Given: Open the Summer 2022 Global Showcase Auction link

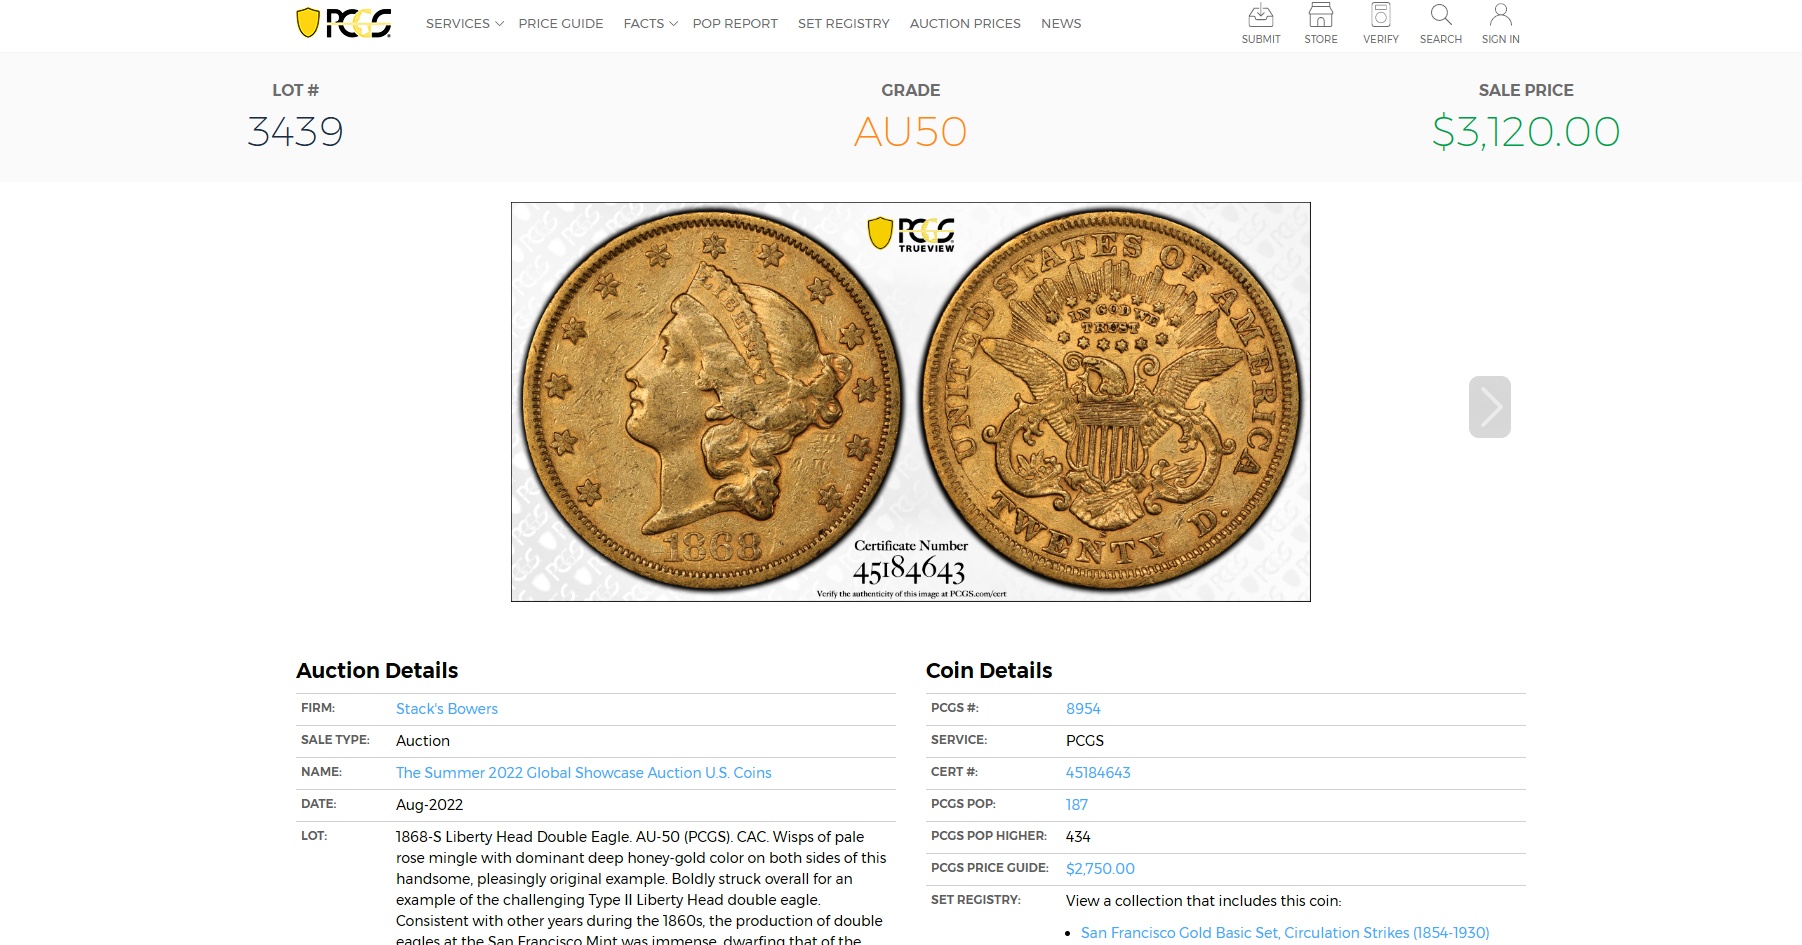Looking at the screenshot, I should [584, 773].
